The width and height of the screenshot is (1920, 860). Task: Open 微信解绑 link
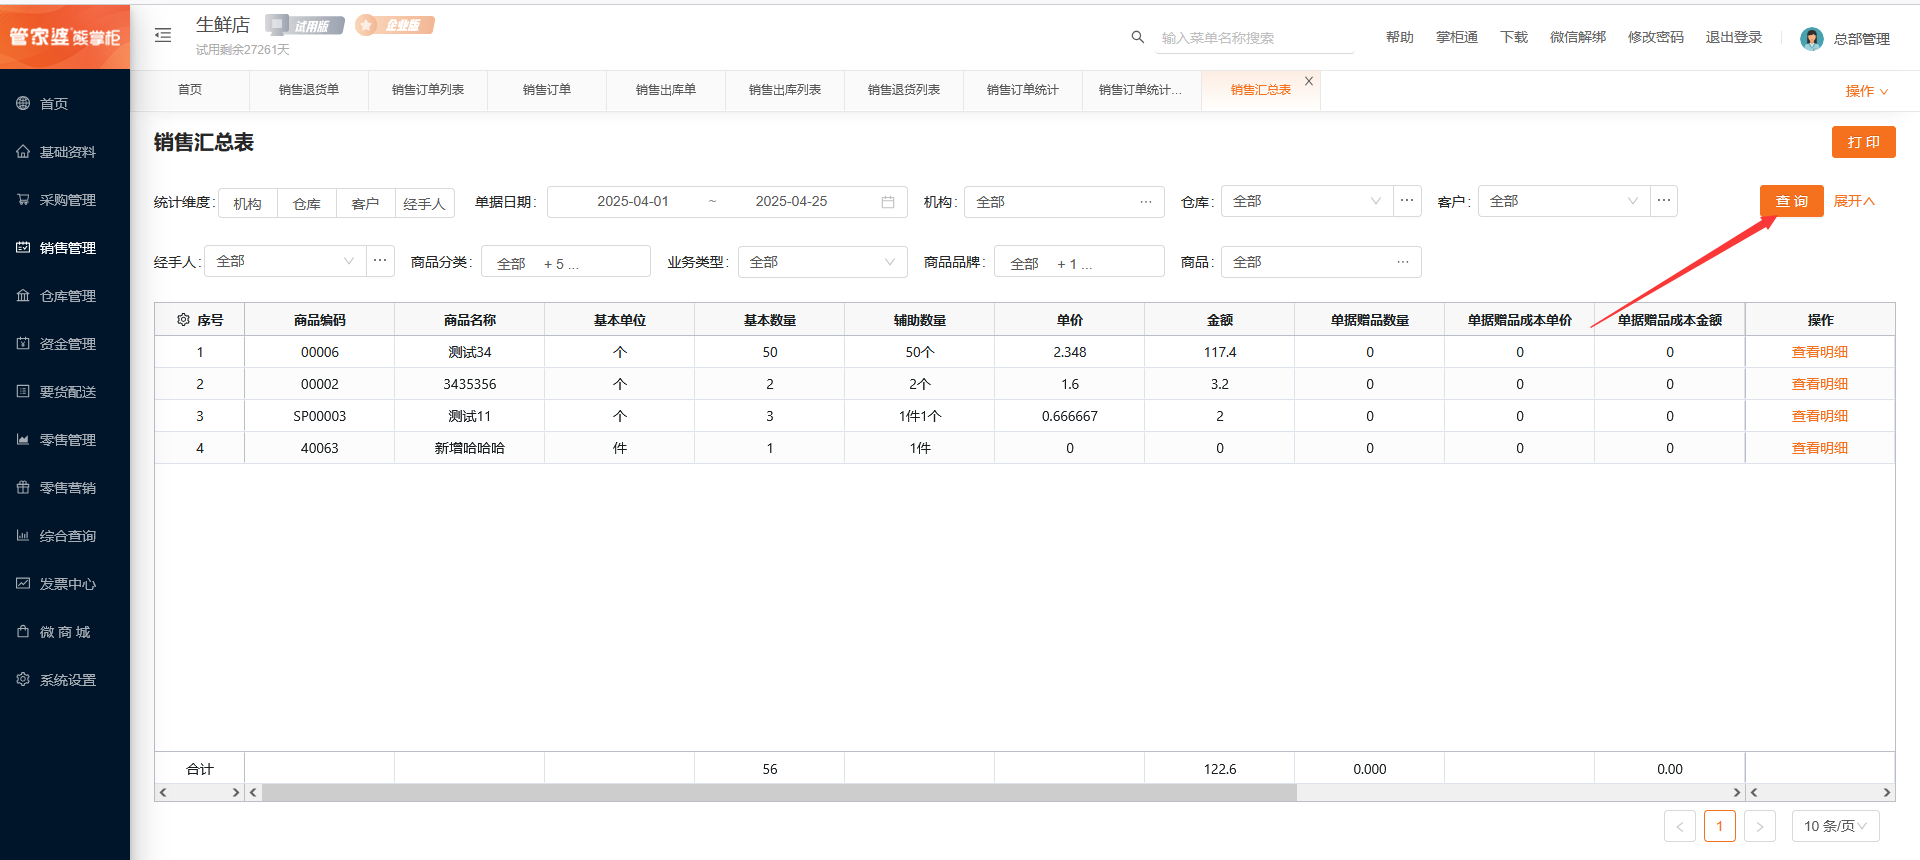click(1578, 37)
